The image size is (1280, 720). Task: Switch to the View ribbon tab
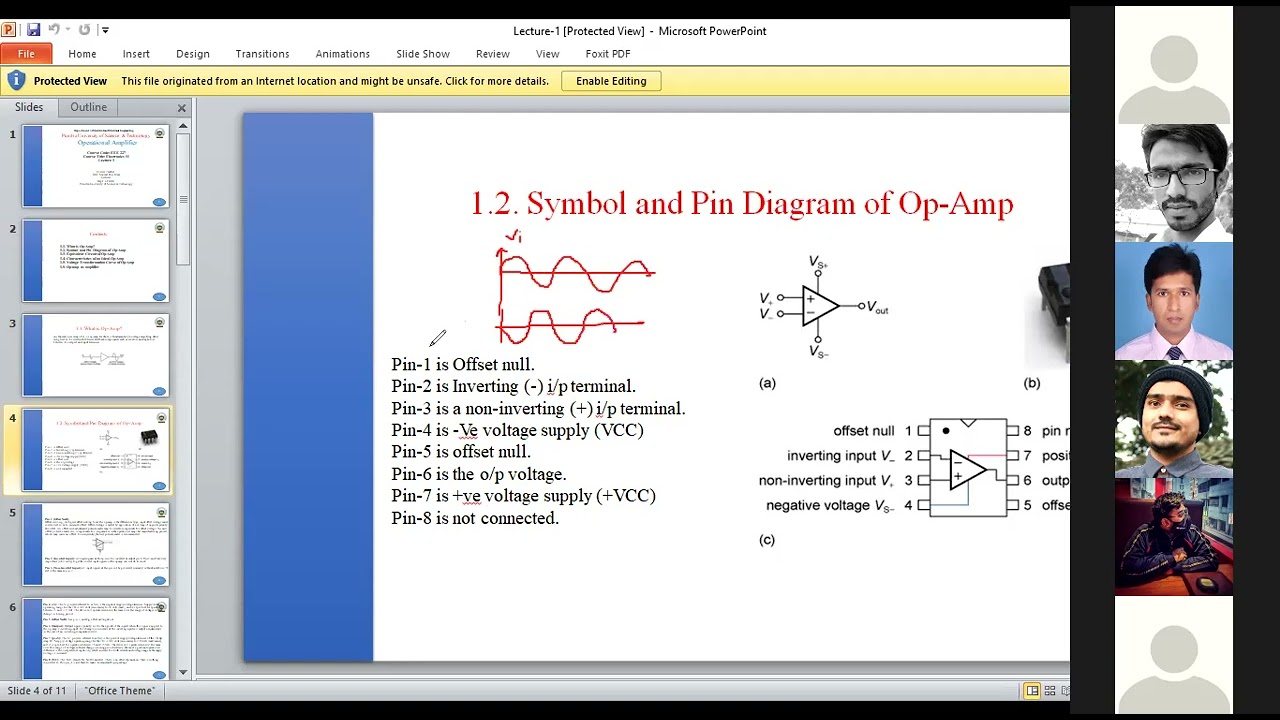click(547, 54)
